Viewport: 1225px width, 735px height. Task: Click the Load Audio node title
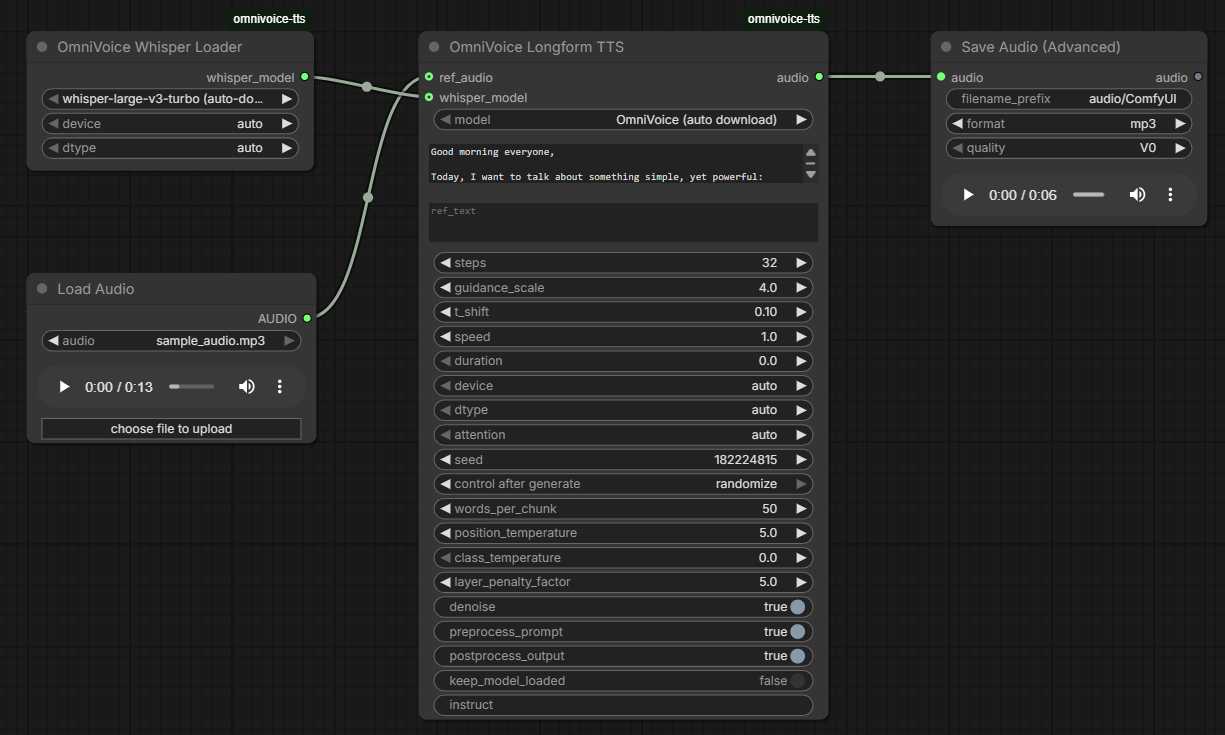96,289
